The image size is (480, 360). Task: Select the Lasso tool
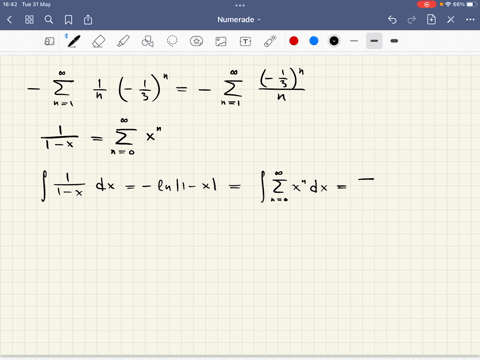(x=172, y=41)
